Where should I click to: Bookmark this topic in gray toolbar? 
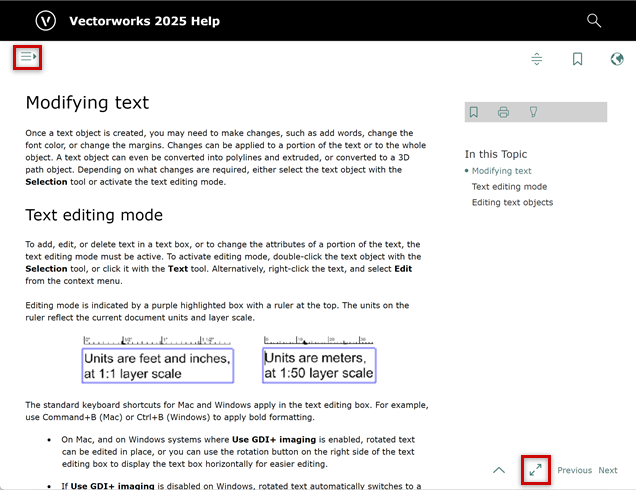click(x=474, y=112)
